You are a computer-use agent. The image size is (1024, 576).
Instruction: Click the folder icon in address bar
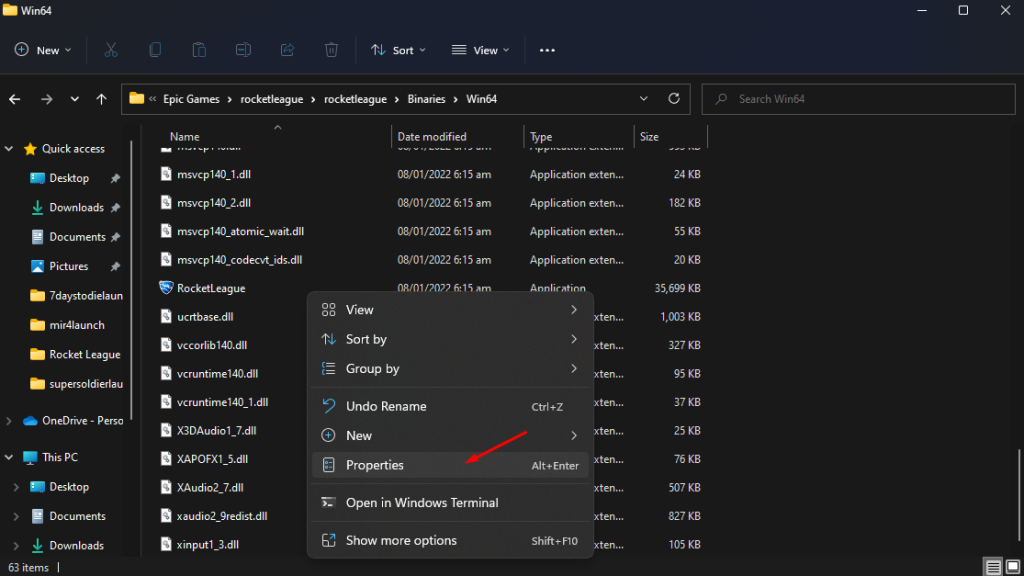tap(136, 99)
